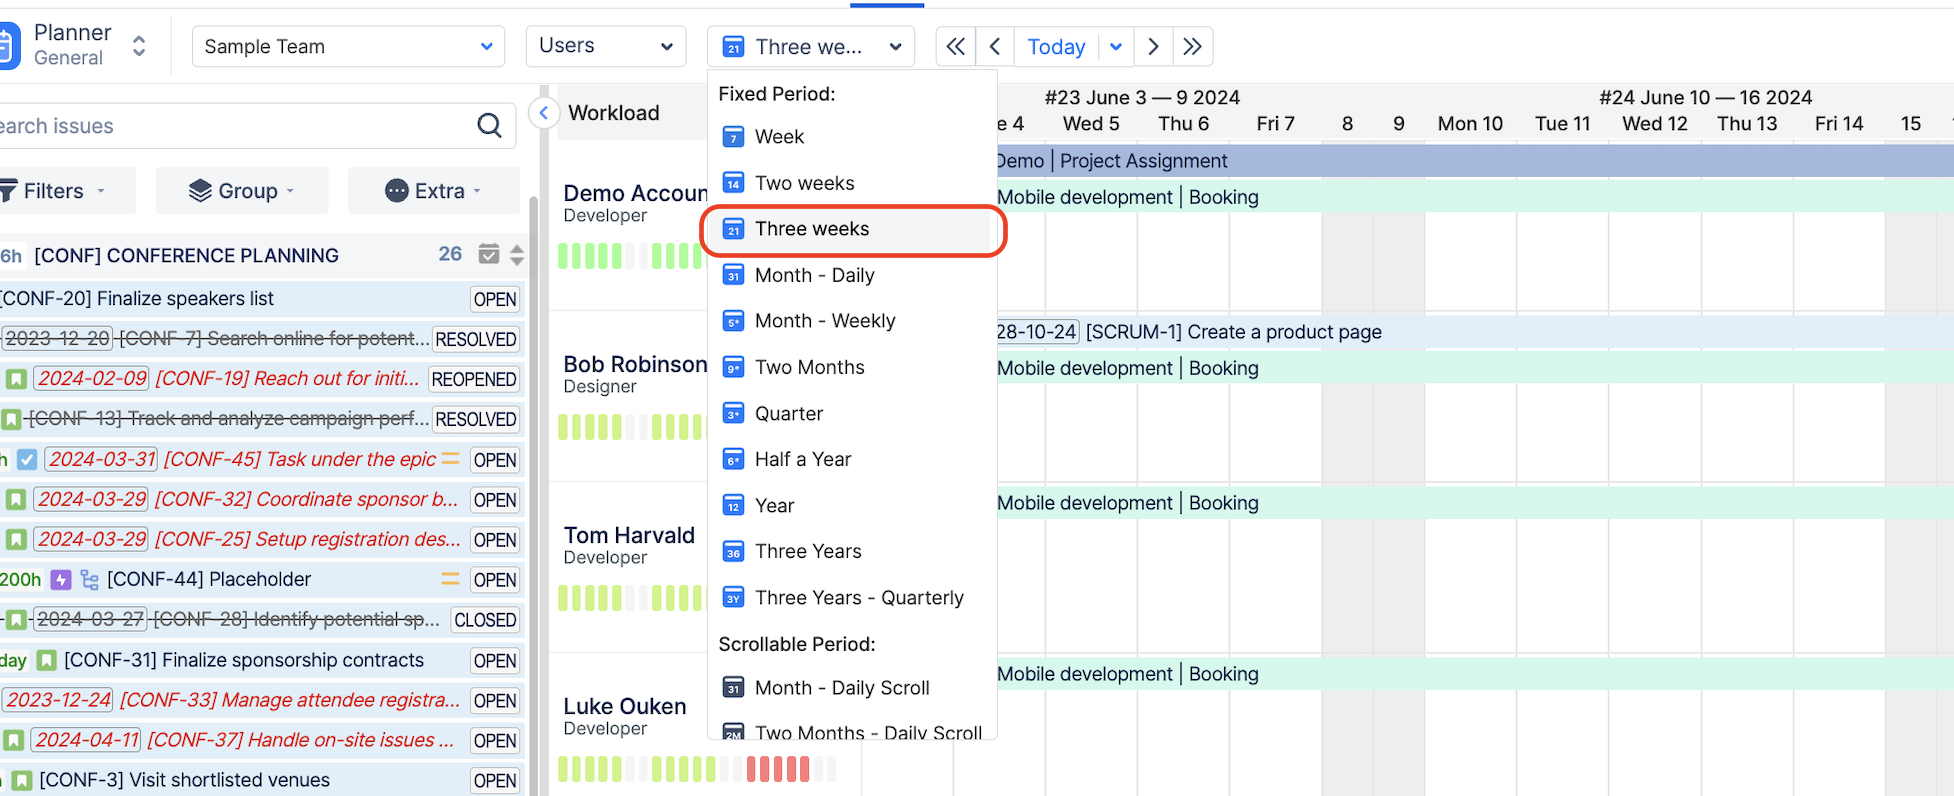The image size is (1954, 796).
Task: Click Luke Ouken's workload indicator bar
Action: 696,769
